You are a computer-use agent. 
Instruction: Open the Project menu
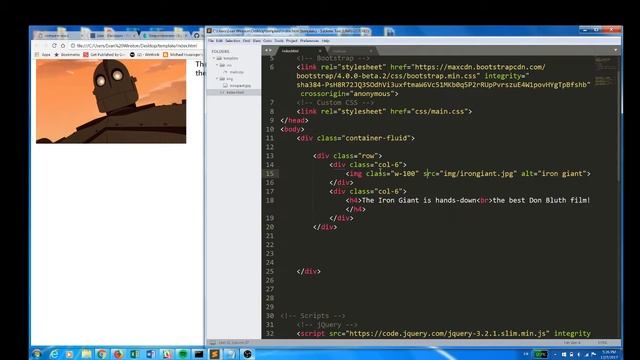(292, 41)
